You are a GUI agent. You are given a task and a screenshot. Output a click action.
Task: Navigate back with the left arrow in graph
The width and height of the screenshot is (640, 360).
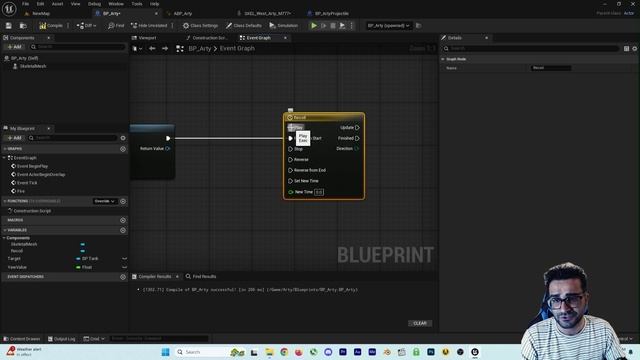coord(152,49)
